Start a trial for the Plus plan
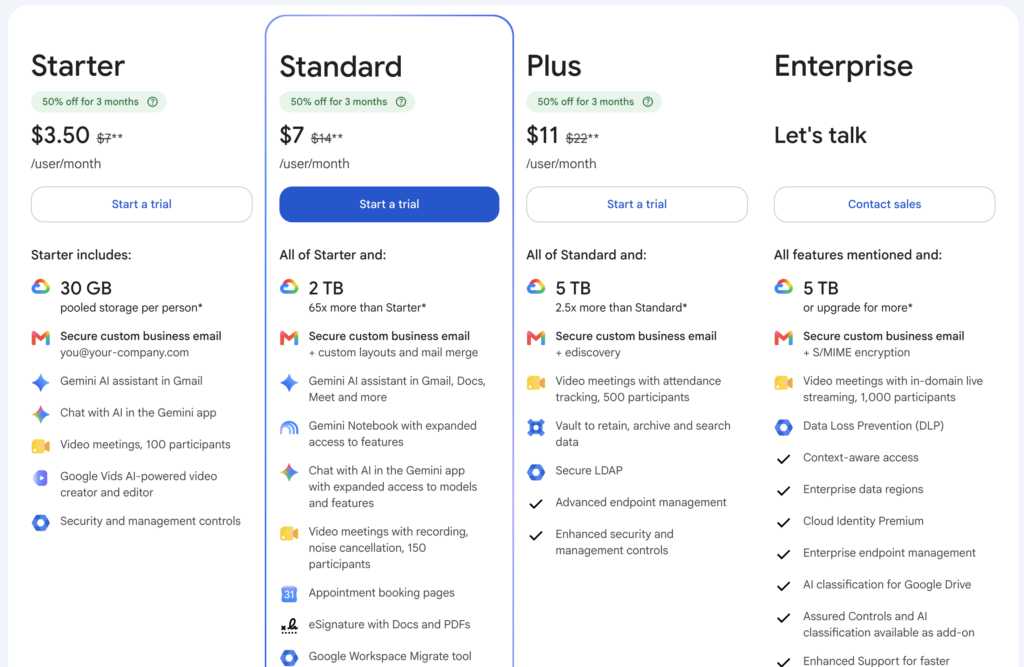1024x667 pixels. (x=637, y=204)
